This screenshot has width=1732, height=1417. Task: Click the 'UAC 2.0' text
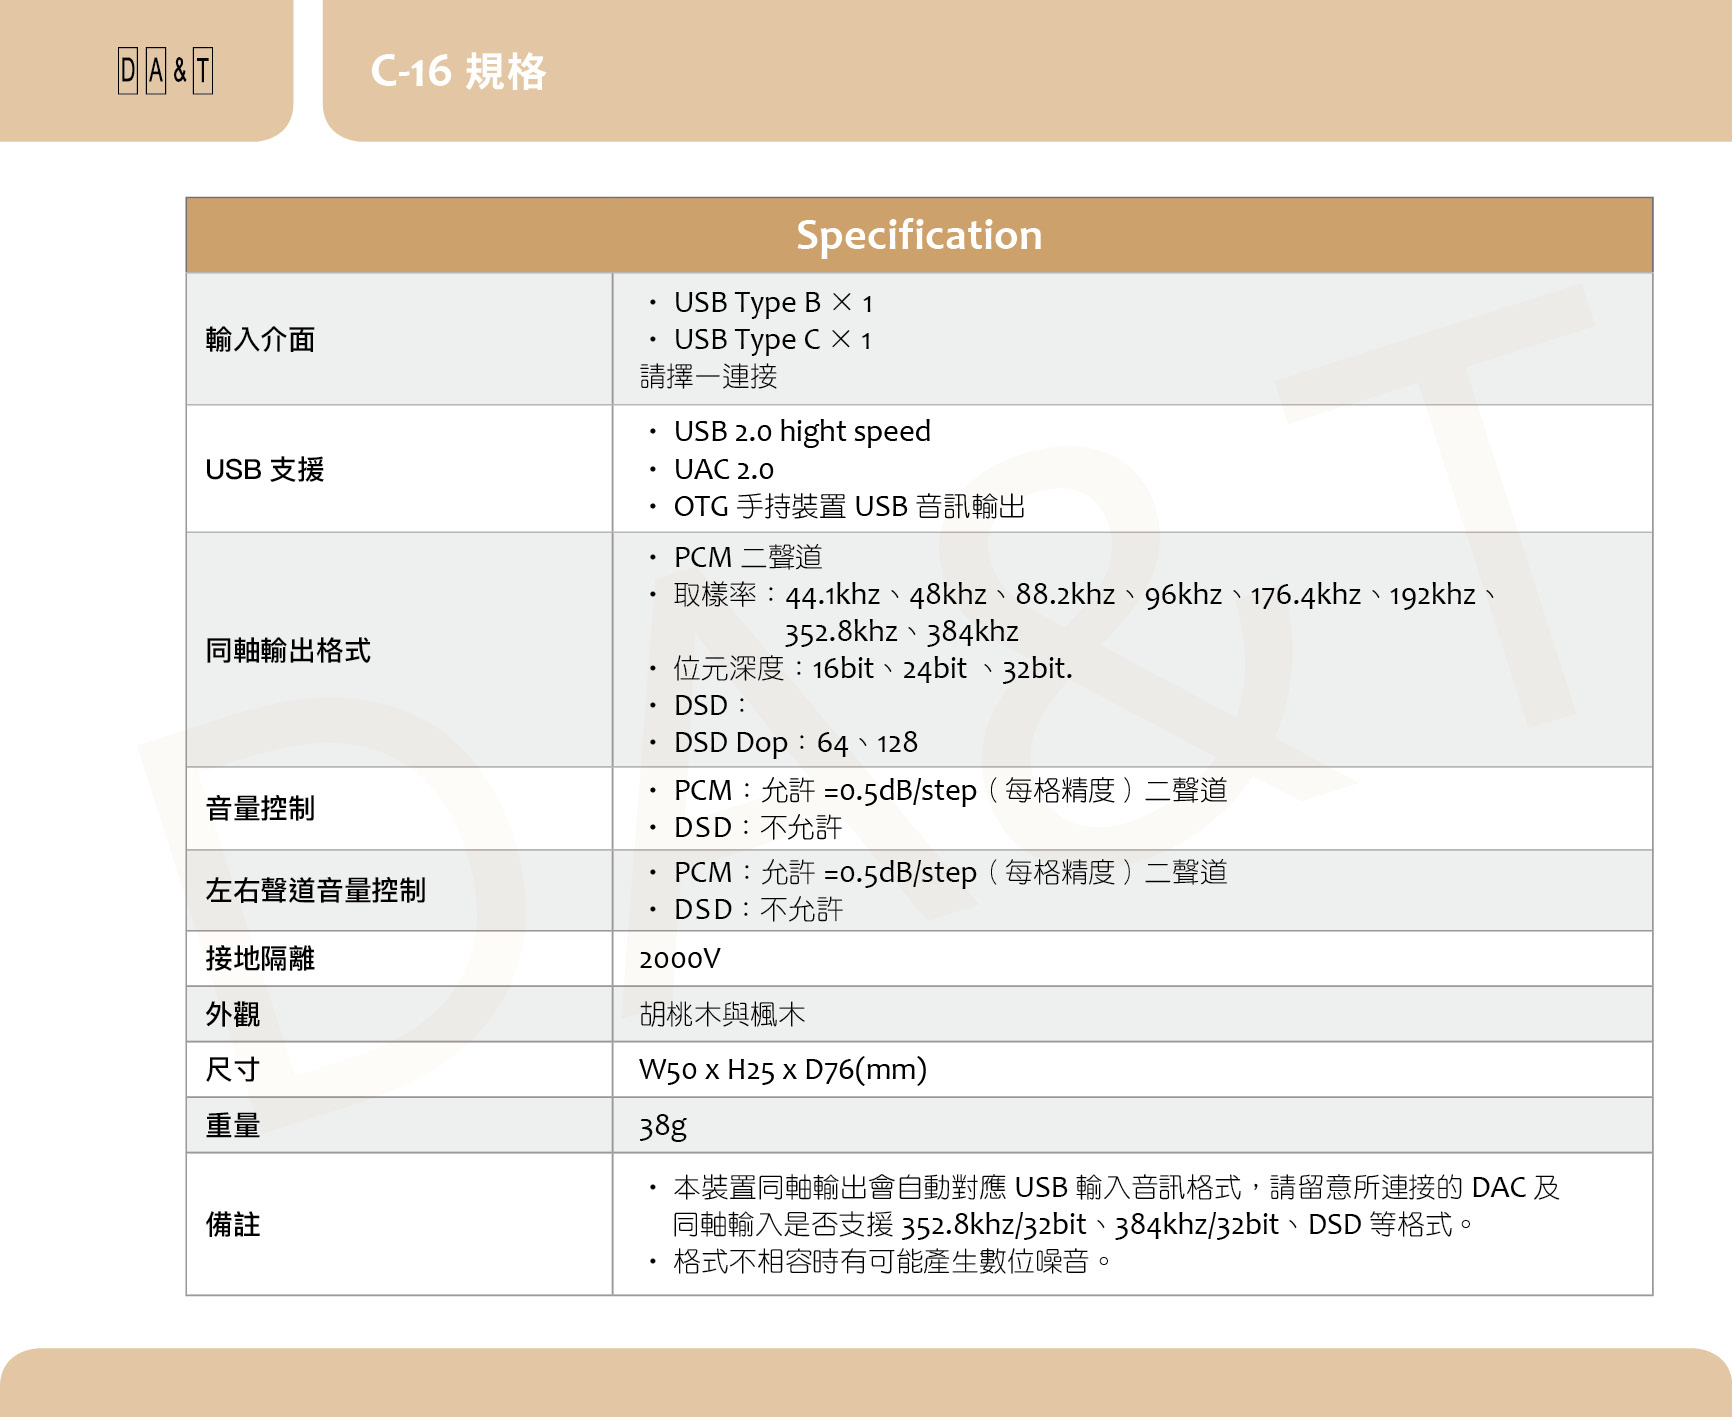pos(723,469)
